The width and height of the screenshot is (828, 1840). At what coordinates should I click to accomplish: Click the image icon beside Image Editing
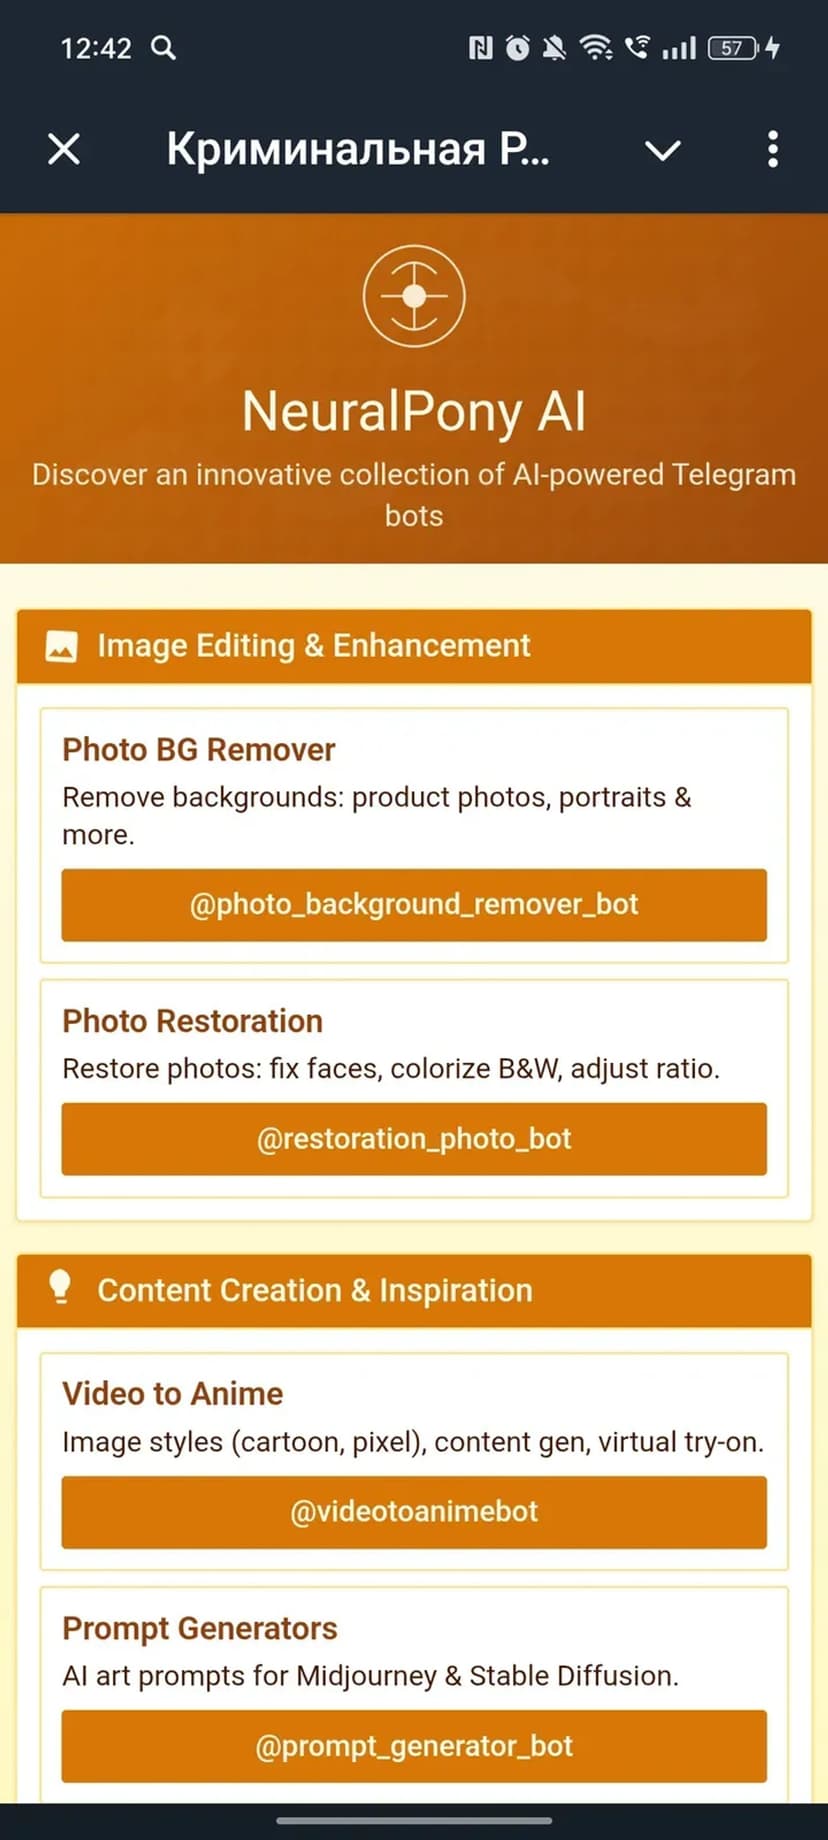point(61,646)
